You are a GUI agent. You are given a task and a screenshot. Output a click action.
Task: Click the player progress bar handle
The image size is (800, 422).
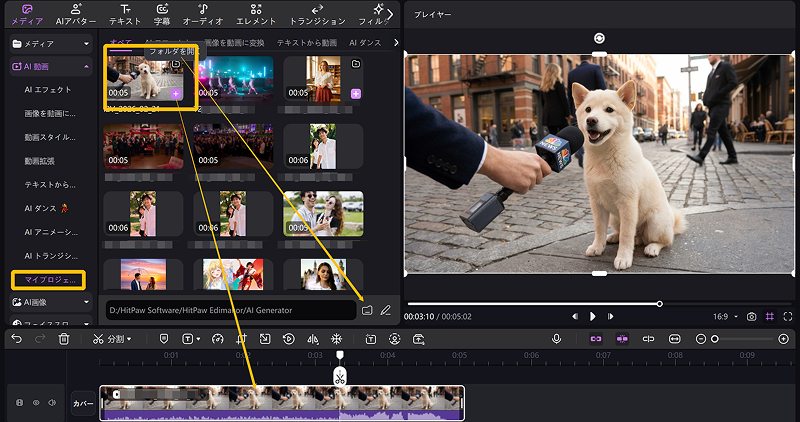pyautogui.click(x=660, y=304)
